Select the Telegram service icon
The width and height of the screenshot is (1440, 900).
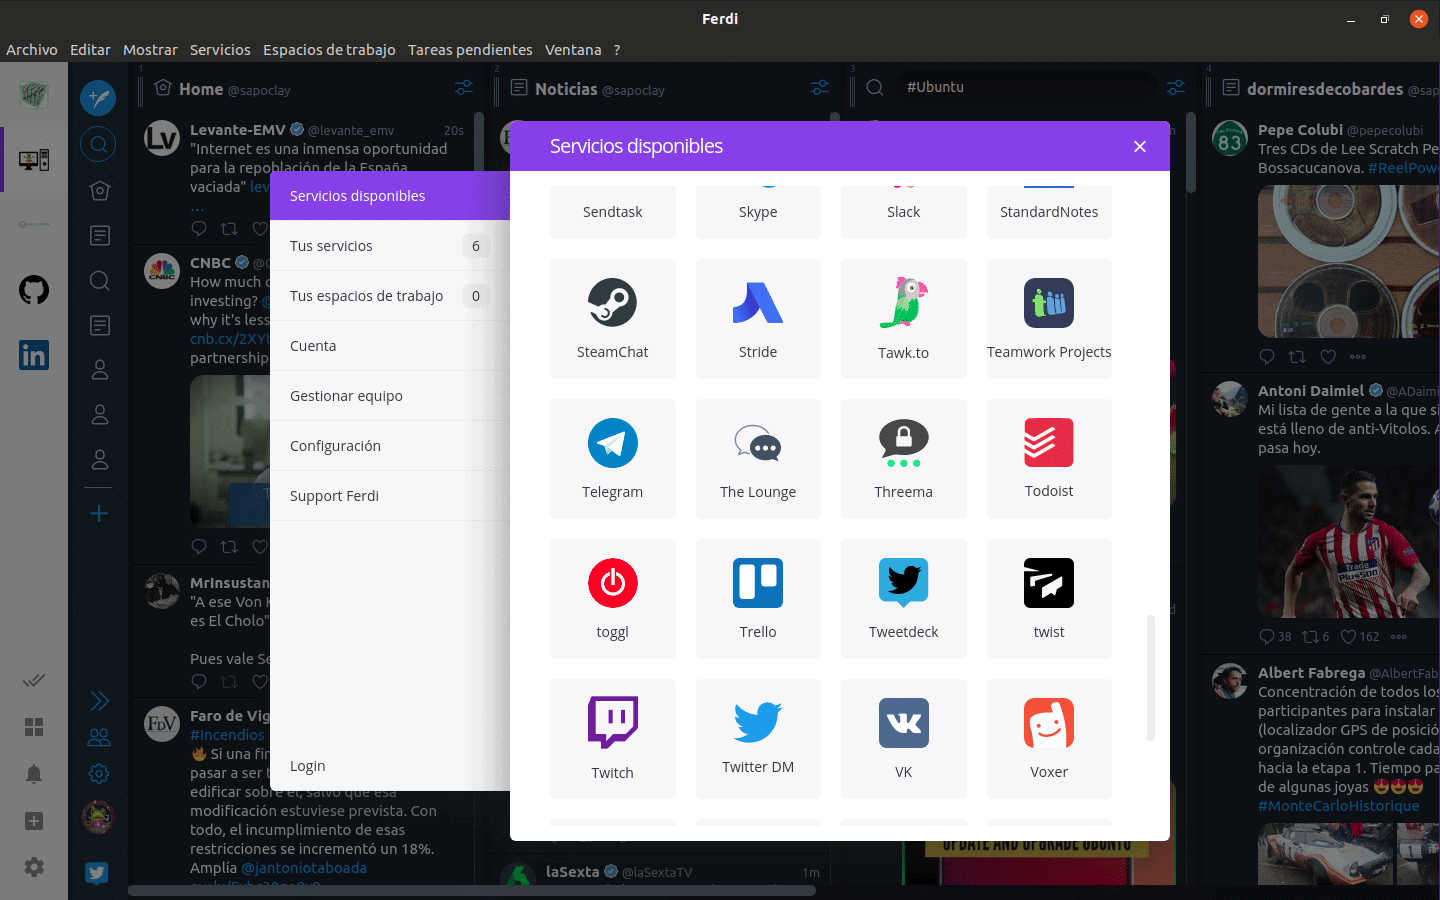612,444
